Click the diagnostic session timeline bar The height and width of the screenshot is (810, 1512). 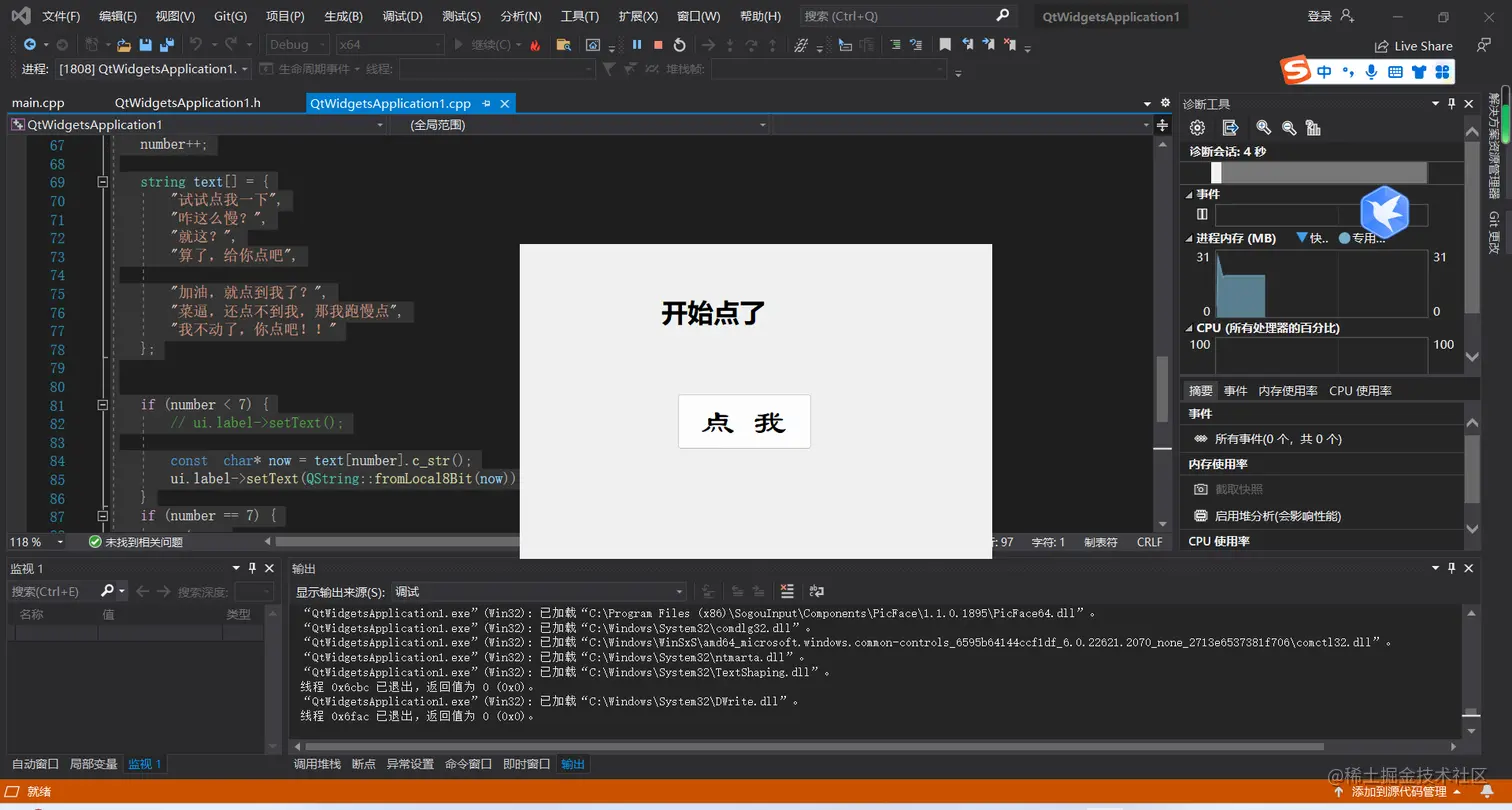coord(1319,172)
